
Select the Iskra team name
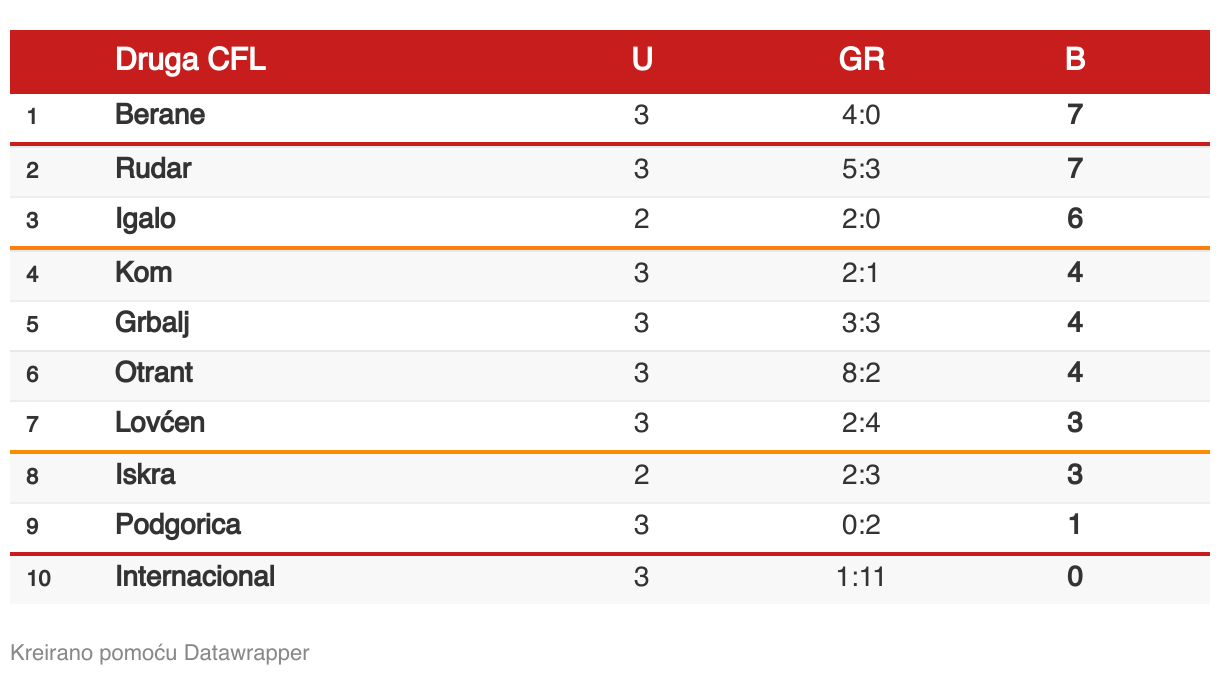[145, 474]
